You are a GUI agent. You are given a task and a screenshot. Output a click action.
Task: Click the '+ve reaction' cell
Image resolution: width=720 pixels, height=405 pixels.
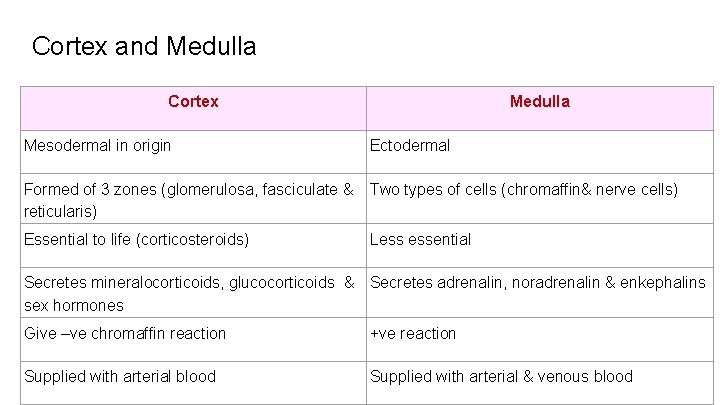click(413, 333)
